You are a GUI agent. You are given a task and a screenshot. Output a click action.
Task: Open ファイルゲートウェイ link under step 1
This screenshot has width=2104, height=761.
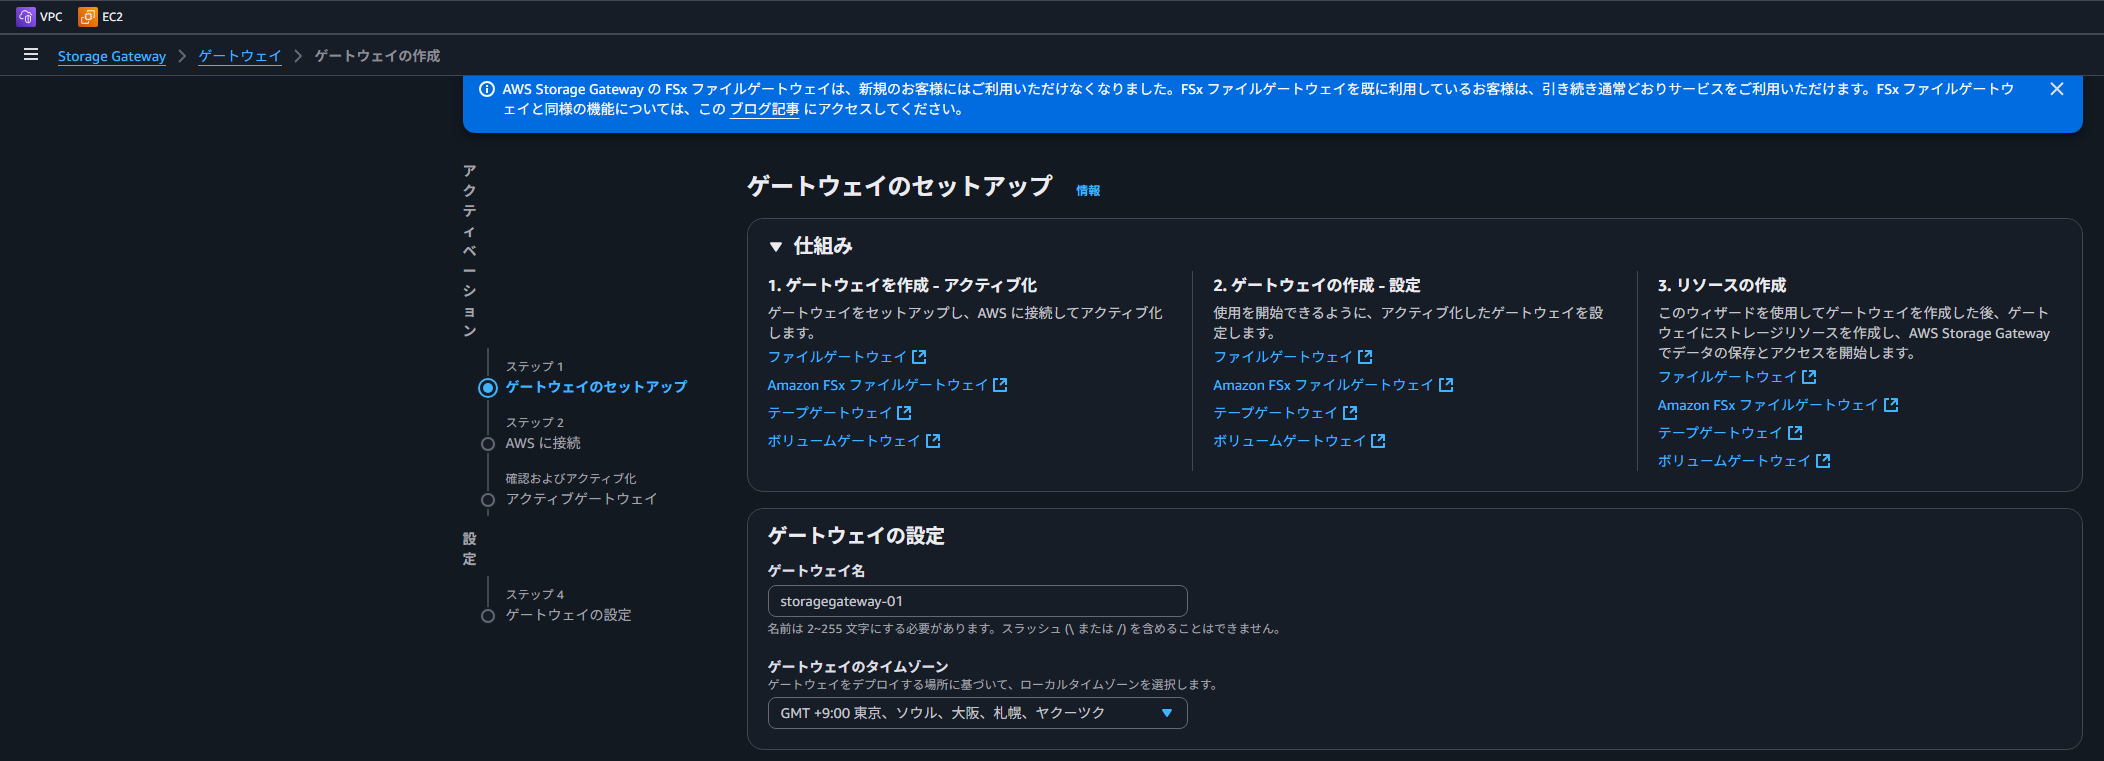pyautogui.click(x=837, y=357)
